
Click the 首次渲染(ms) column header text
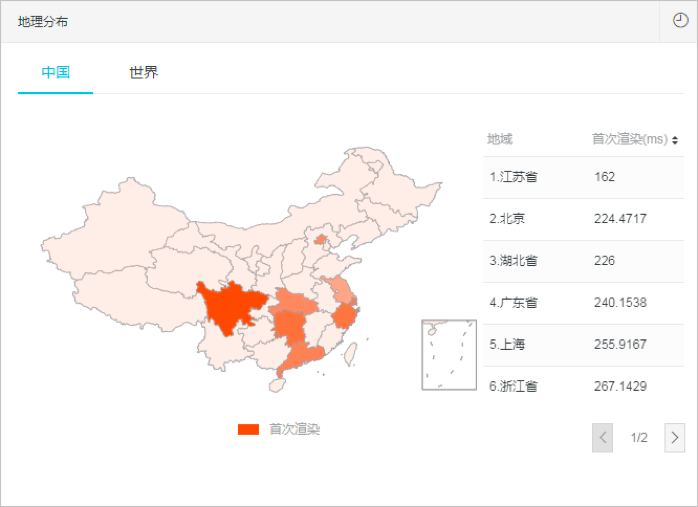click(x=629, y=139)
